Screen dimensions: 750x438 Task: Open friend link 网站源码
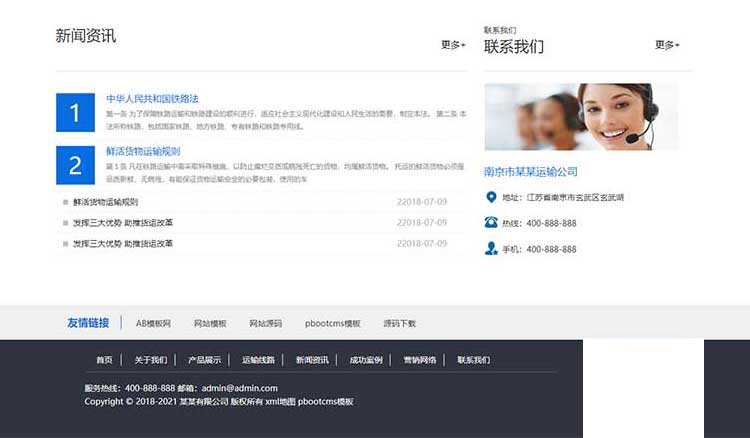click(265, 323)
